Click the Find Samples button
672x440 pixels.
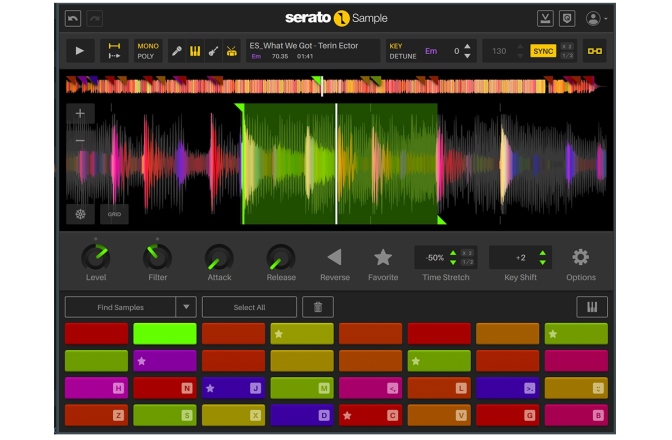120,307
